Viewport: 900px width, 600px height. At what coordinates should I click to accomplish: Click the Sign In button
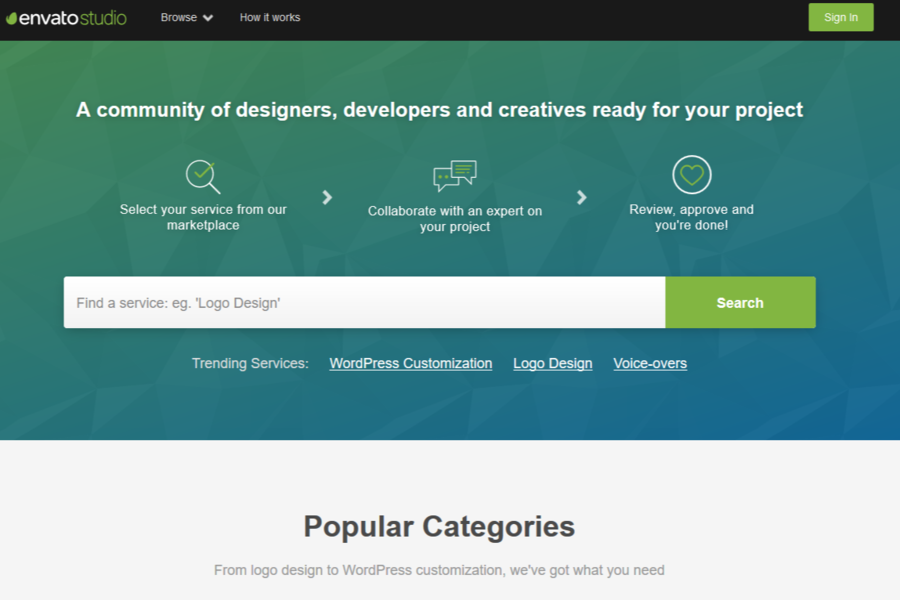tap(841, 17)
